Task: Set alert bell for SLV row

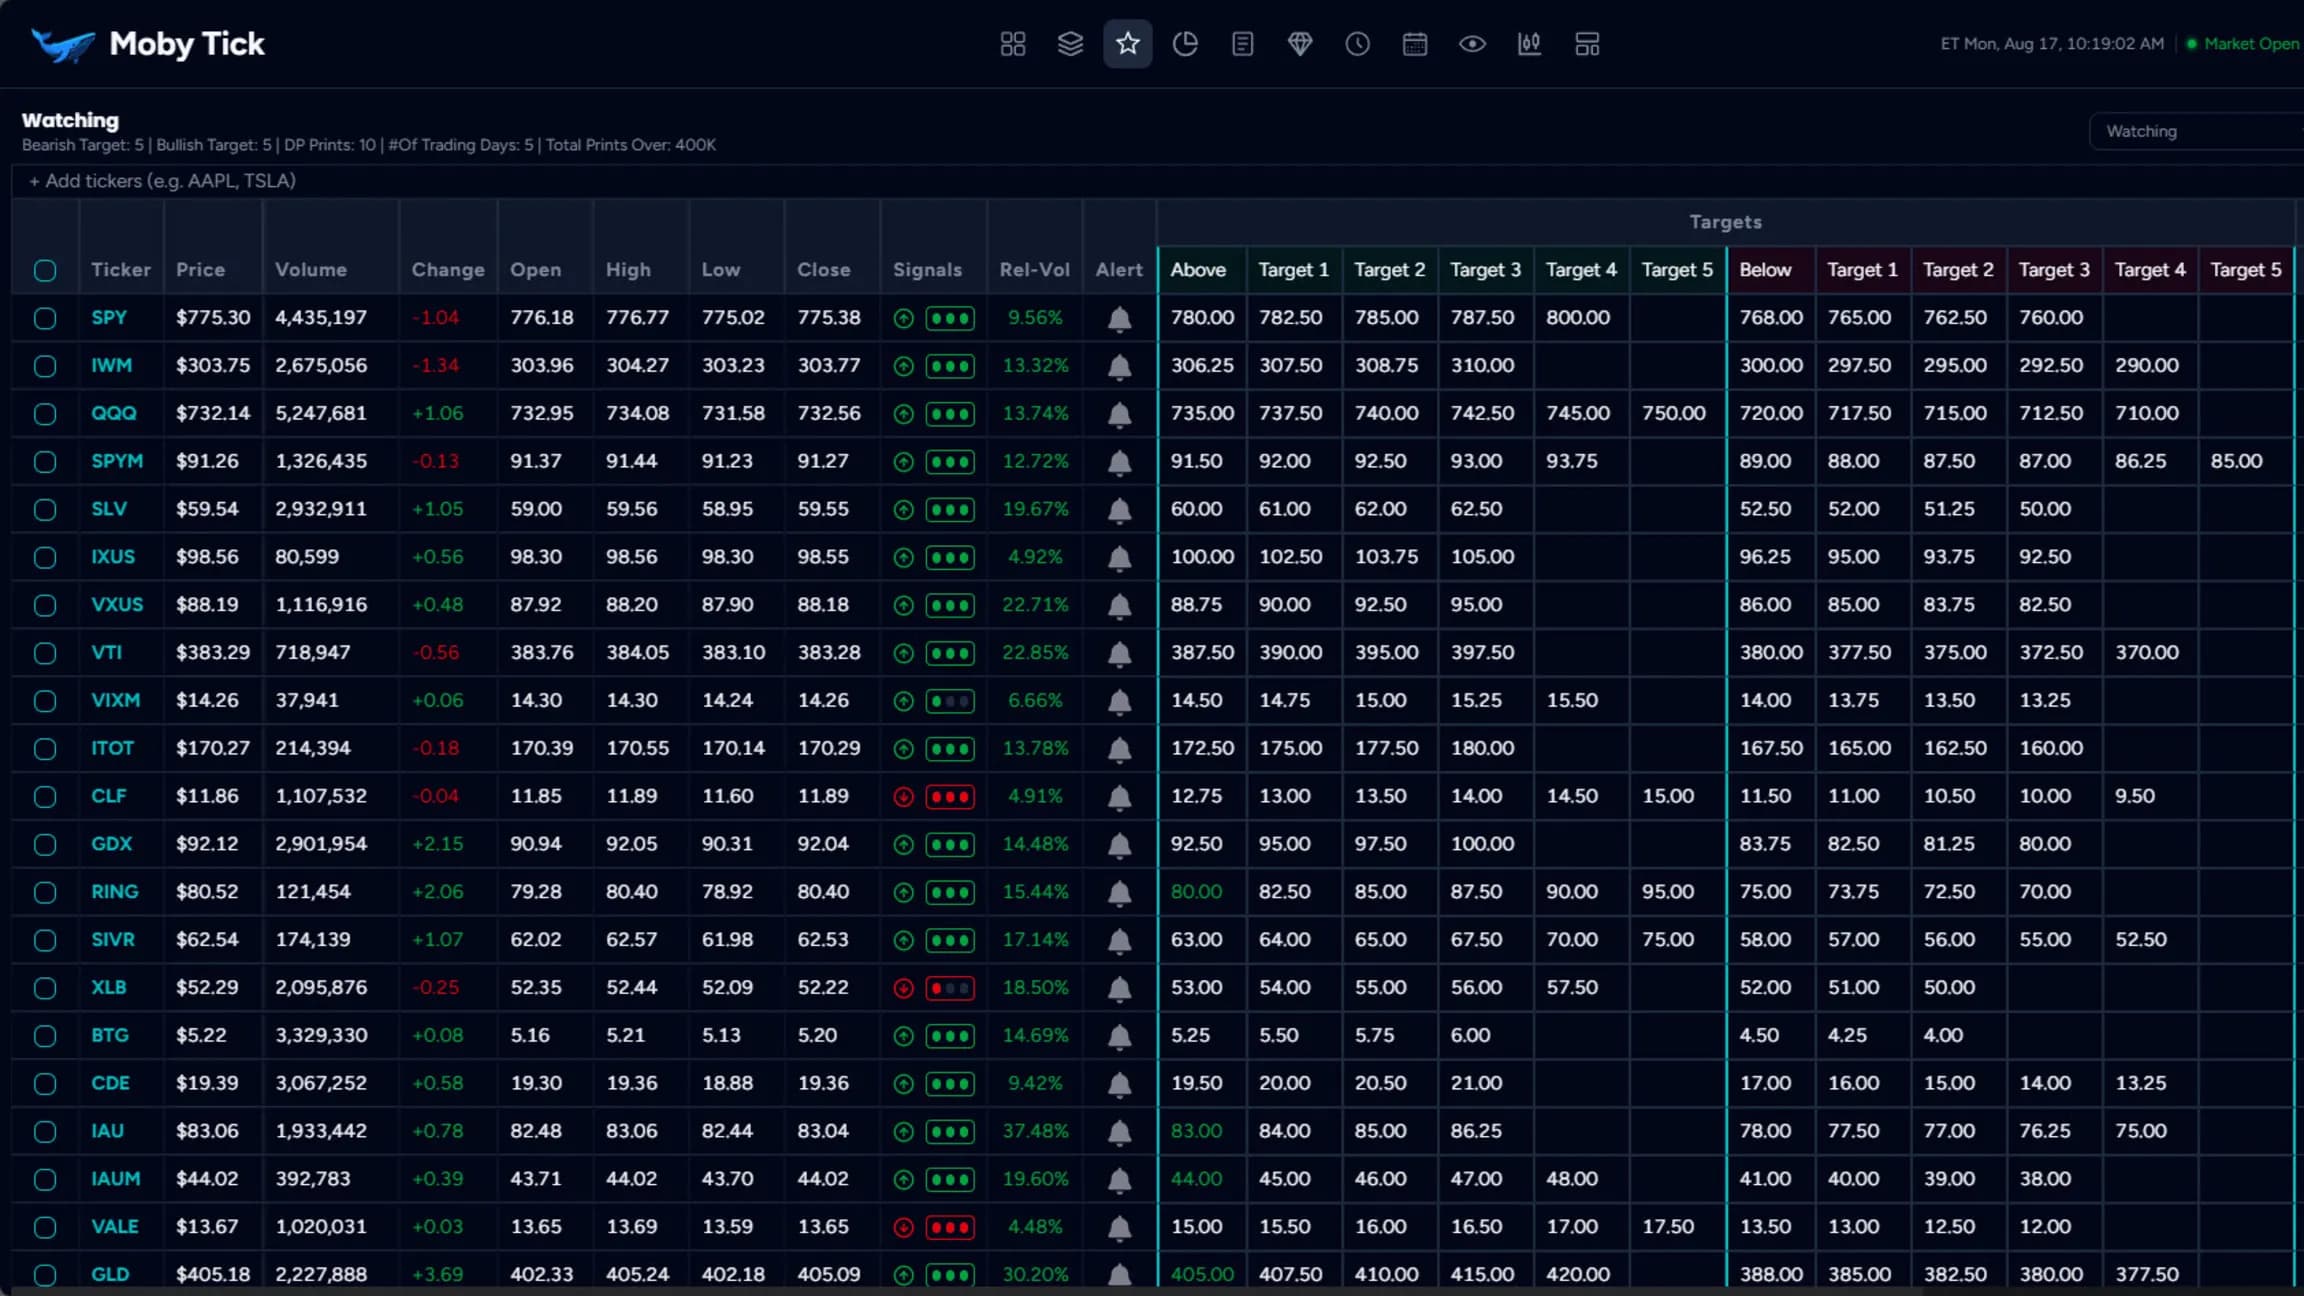Action: pos(1120,510)
